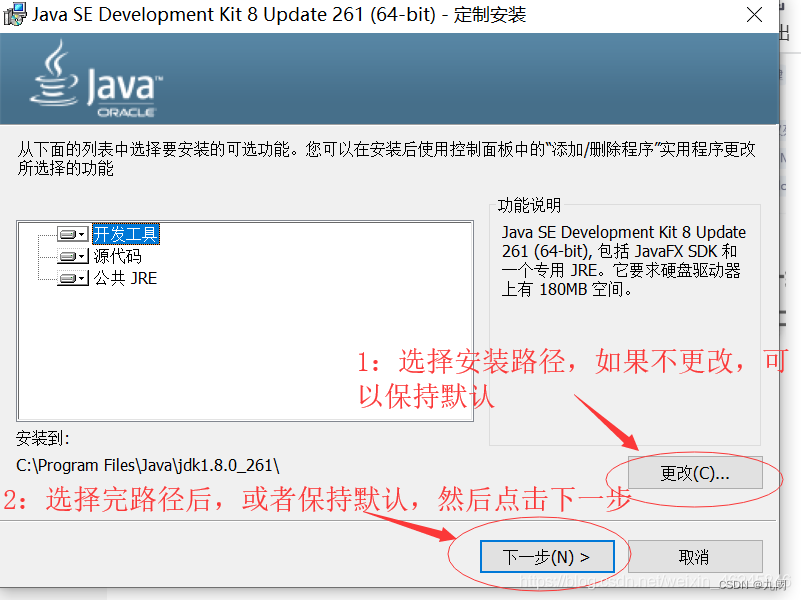The image size is (801, 600).
Task: Open the 源代码 feature dropdown icon
Action: click(73, 256)
